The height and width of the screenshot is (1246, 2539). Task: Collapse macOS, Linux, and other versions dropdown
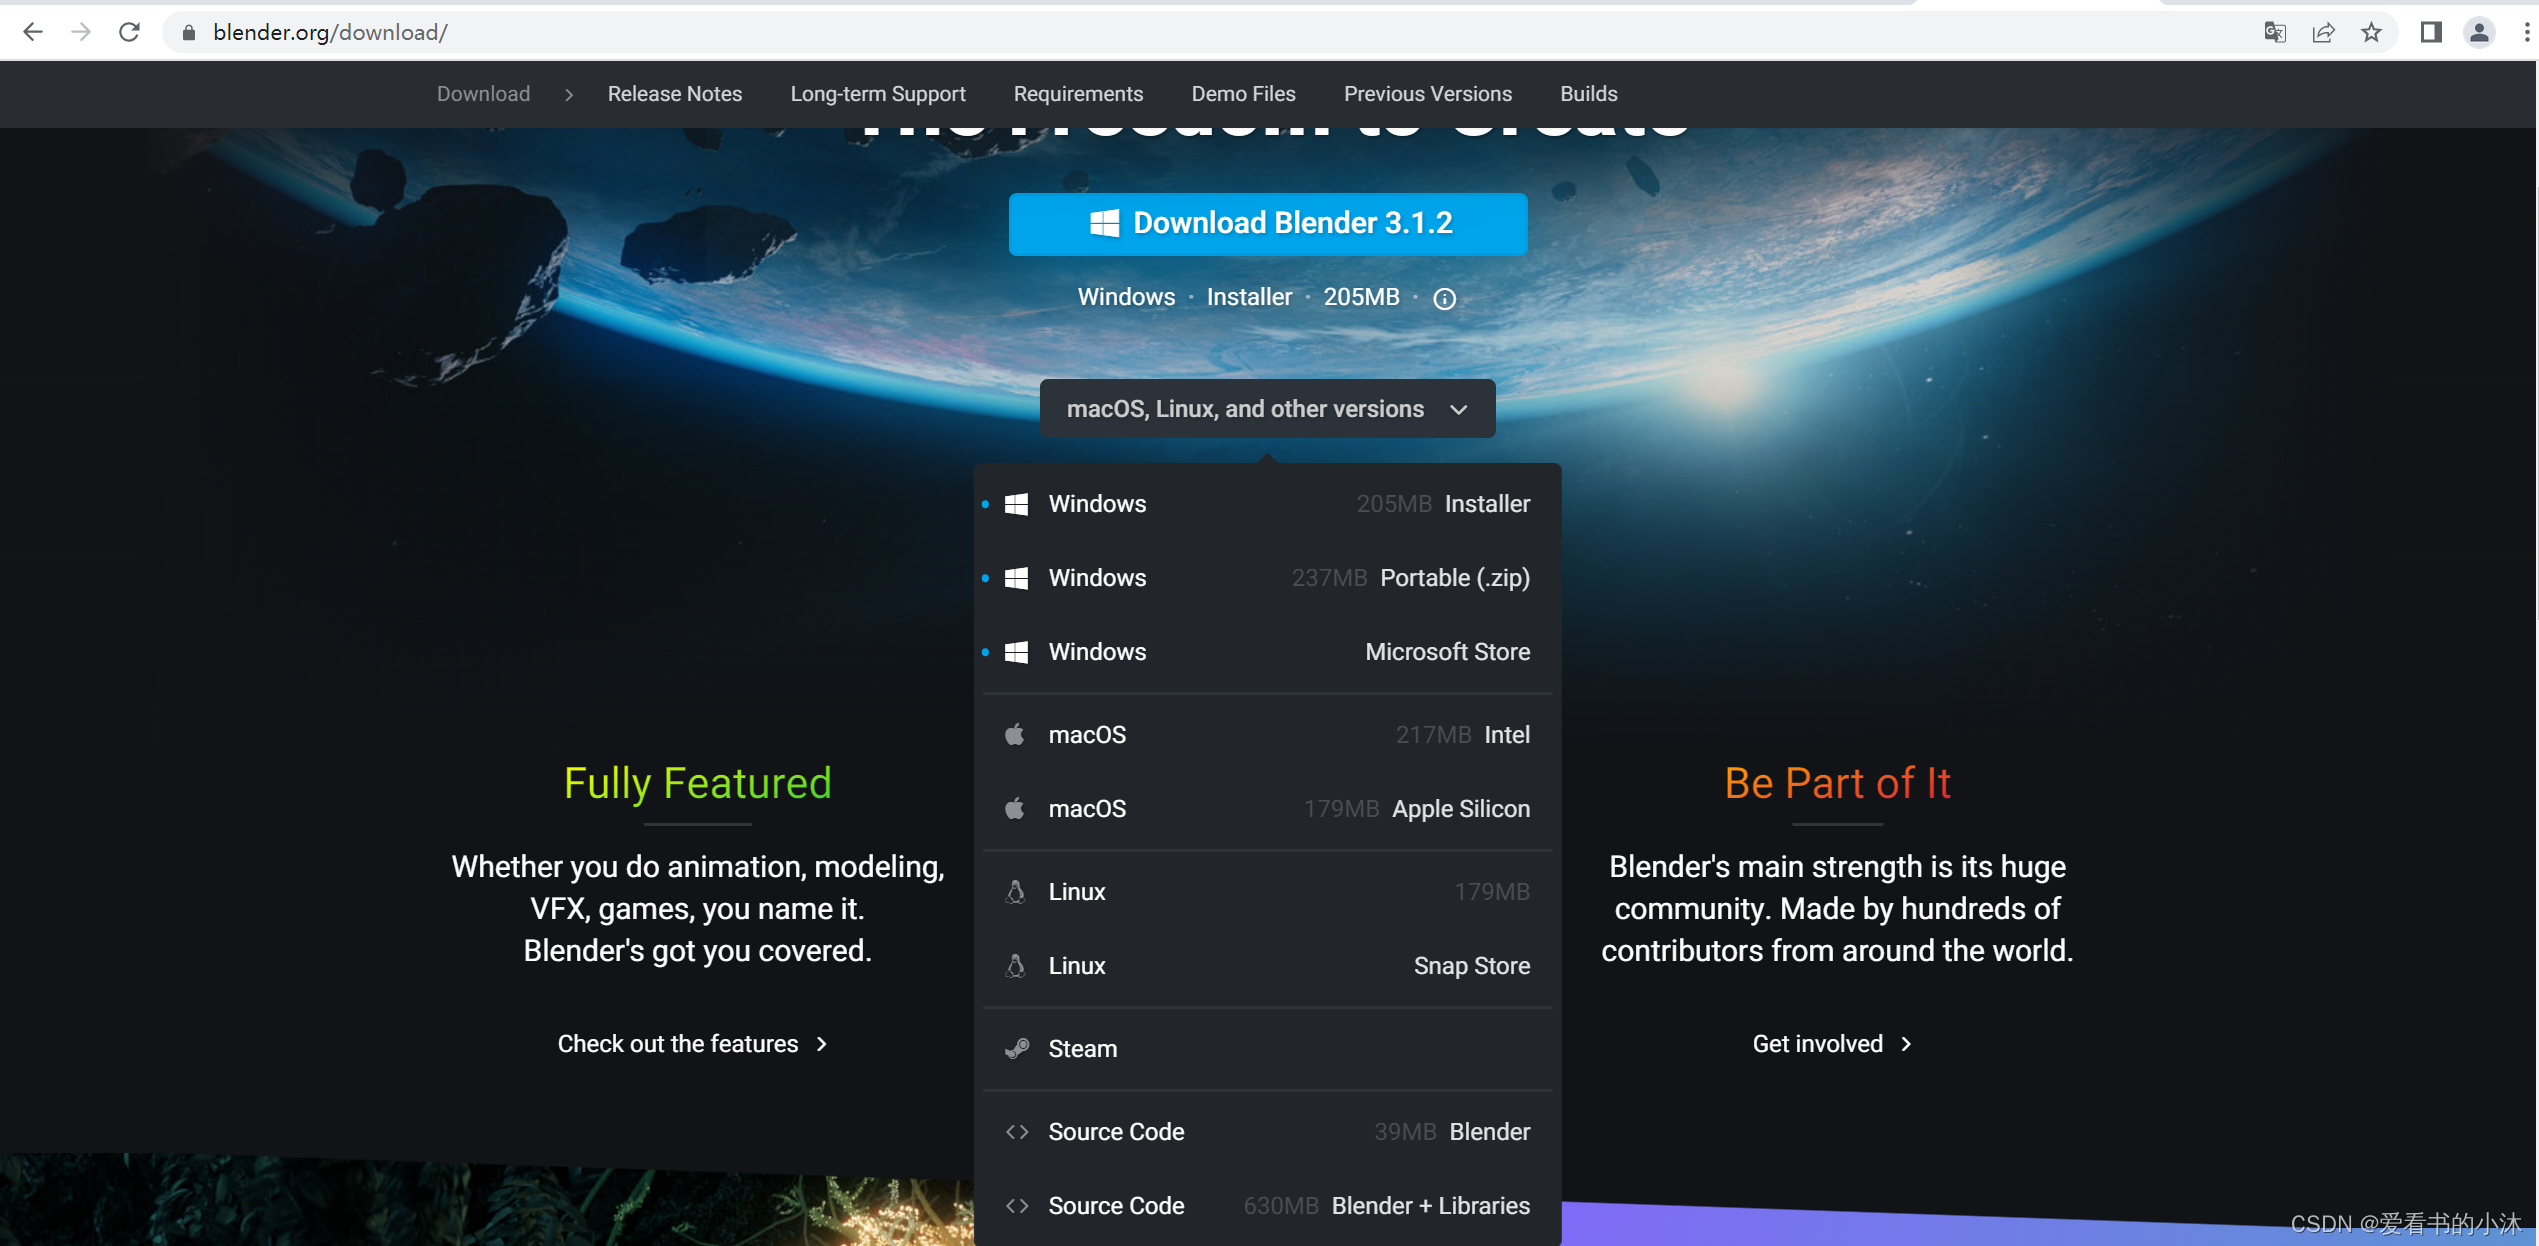[x=1267, y=409]
